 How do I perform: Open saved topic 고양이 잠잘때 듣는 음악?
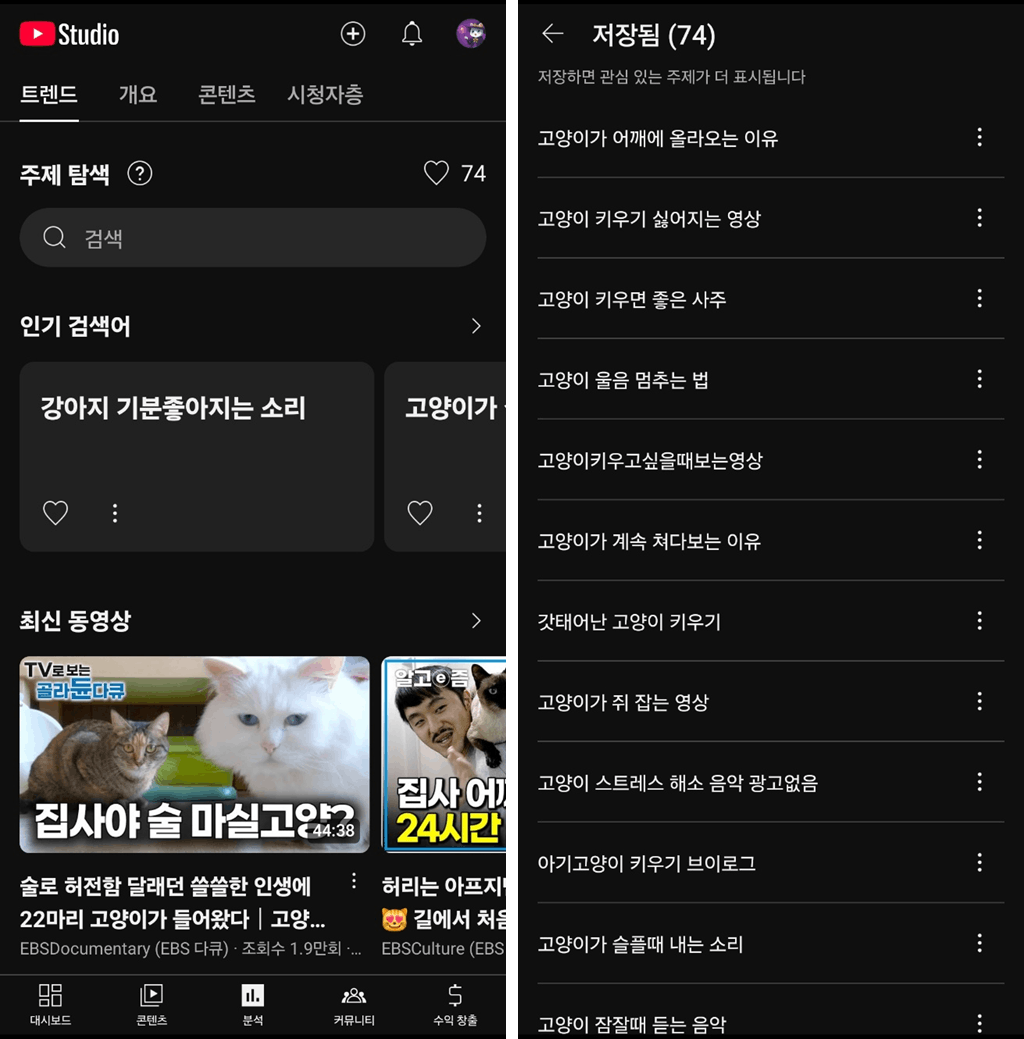pyautogui.click(x=632, y=1024)
